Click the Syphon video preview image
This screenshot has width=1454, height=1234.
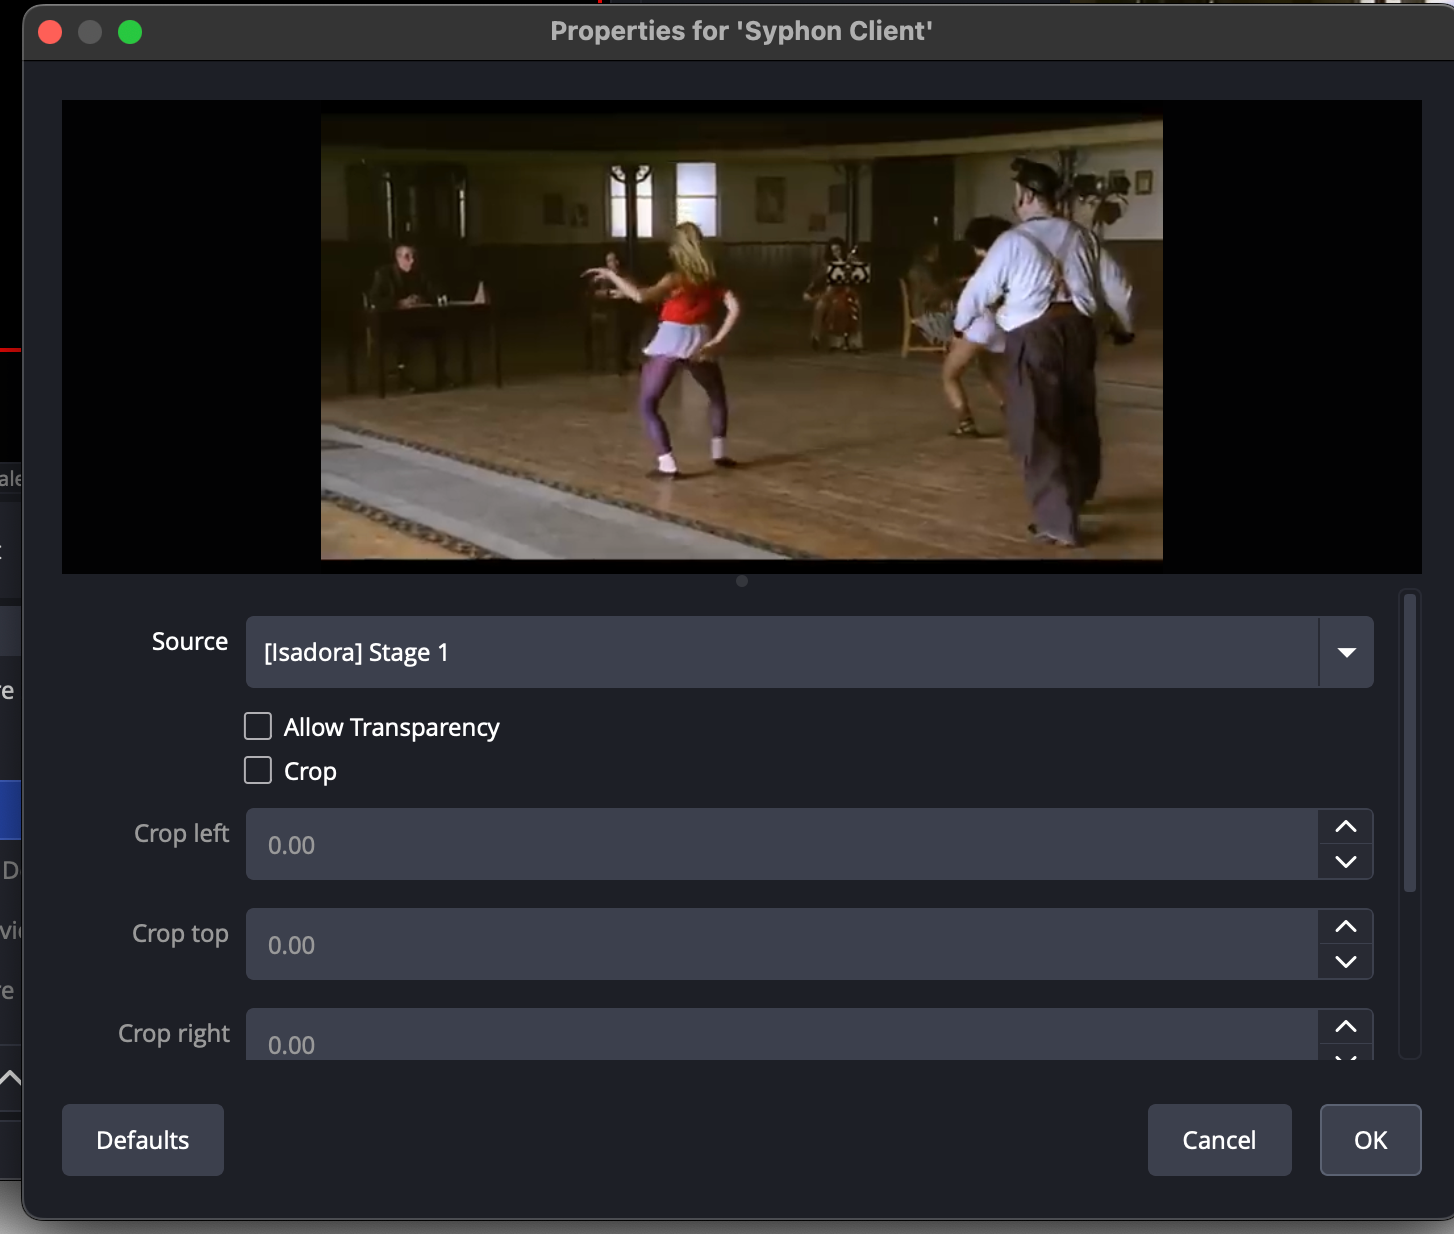pos(741,337)
